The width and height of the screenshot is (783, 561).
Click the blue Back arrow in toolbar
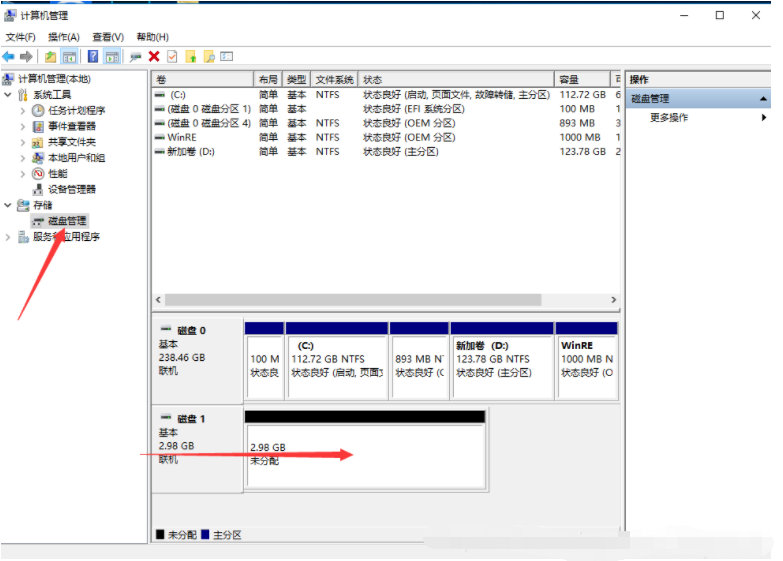coord(8,56)
